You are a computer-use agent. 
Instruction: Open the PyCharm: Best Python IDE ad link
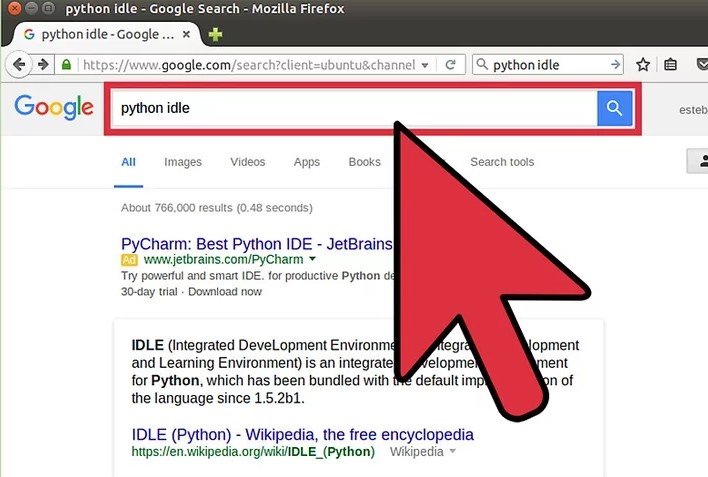click(256, 244)
